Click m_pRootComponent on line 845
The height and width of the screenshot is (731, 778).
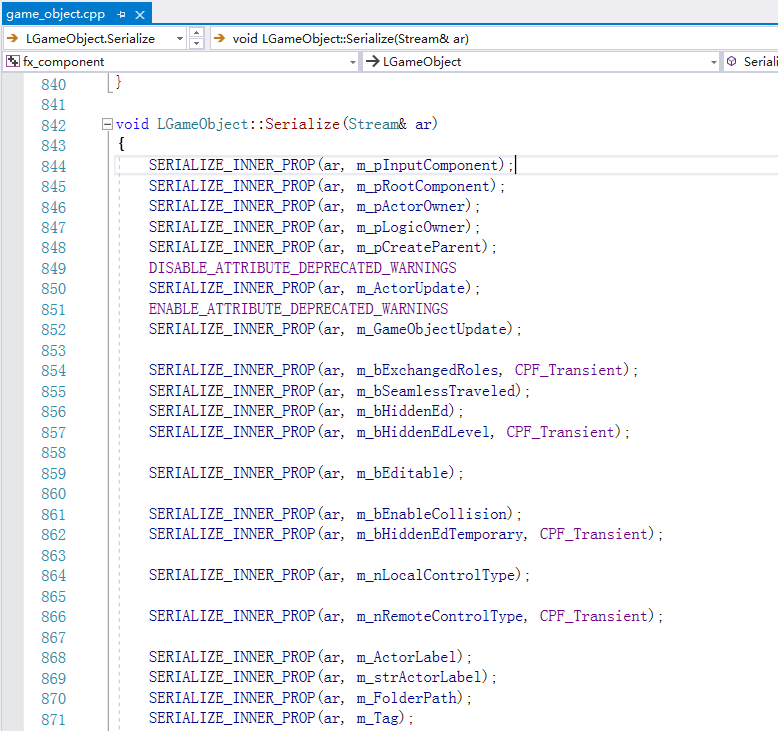[423, 186]
